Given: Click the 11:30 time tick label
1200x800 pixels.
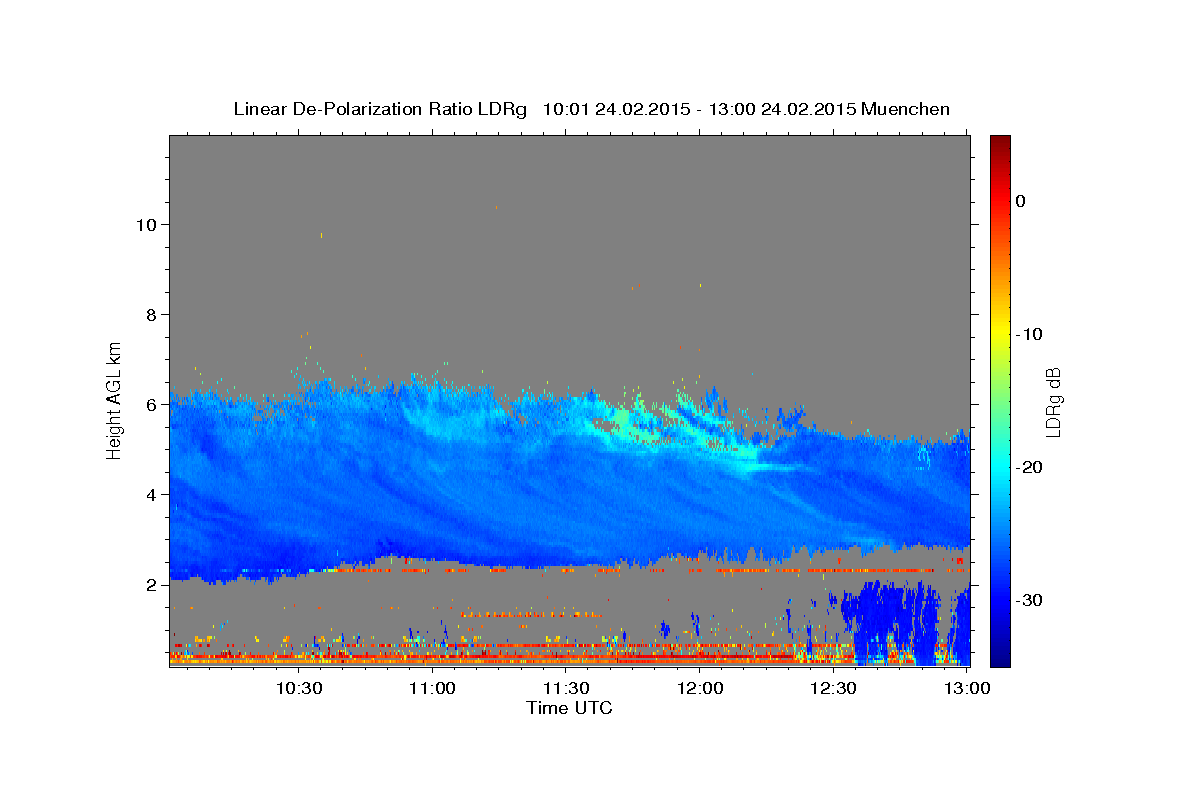Looking at the screenshot, I should point(566,688).
